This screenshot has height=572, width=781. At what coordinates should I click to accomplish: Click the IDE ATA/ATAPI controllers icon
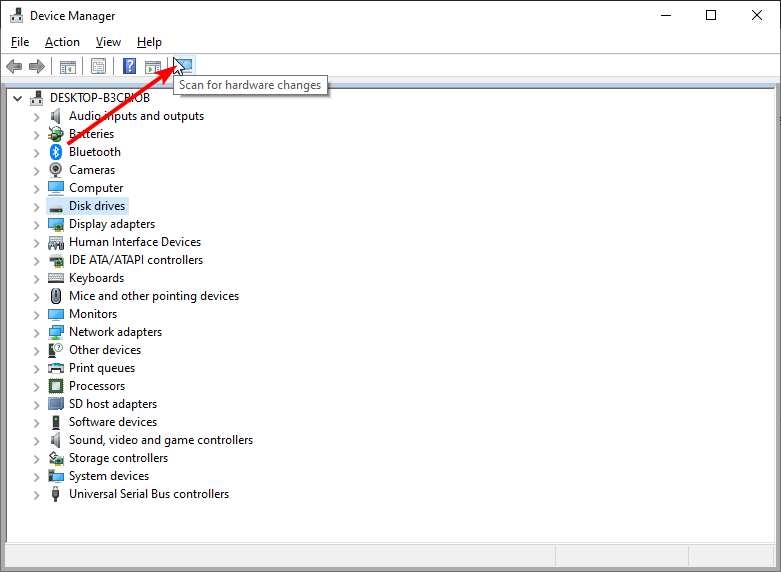(56, 260)
